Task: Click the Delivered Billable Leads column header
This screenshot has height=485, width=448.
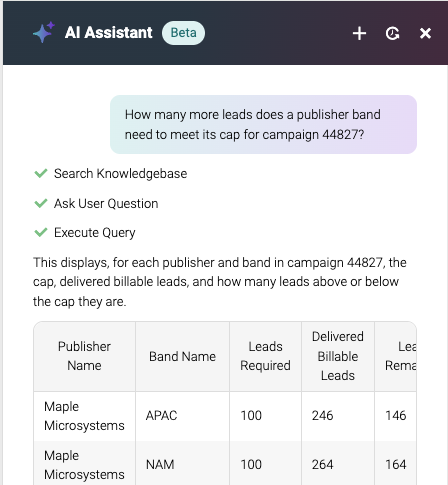Action: click(x=338, y=356)
